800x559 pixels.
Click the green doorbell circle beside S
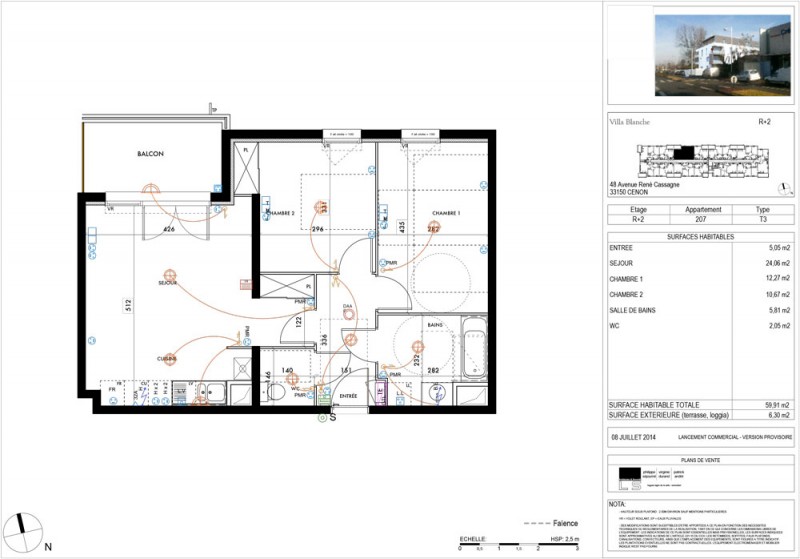[x=322, y=418]
